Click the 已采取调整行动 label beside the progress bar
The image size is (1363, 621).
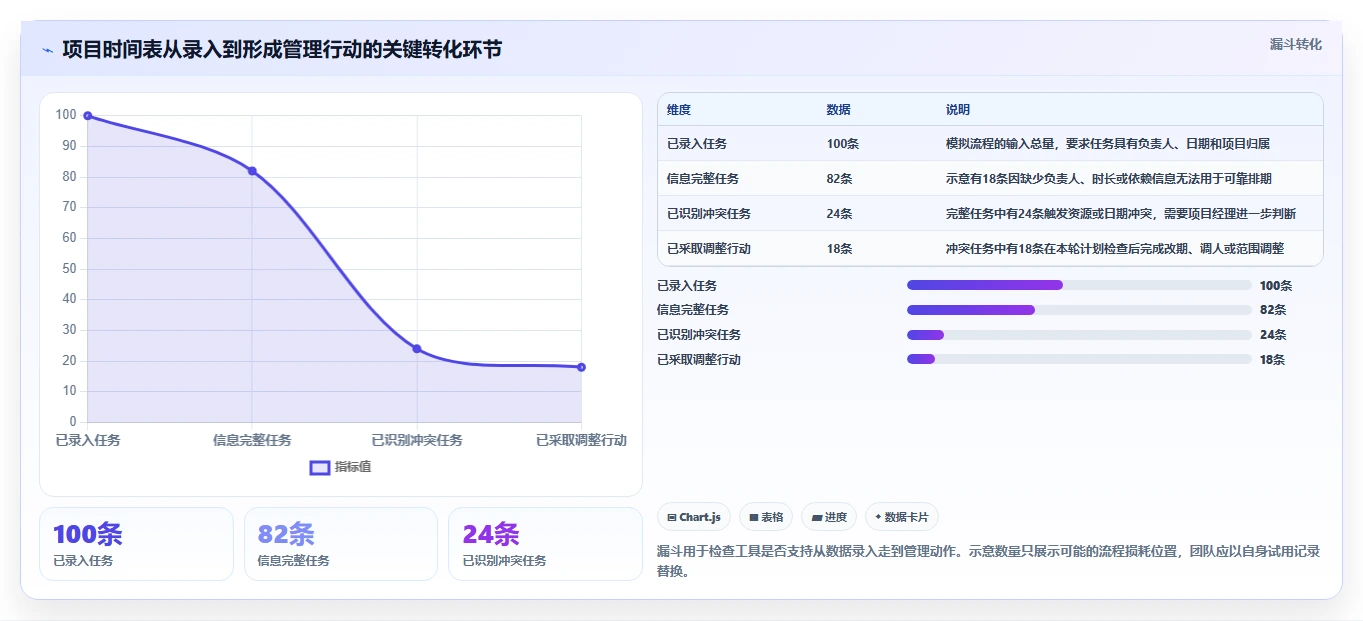pyautogui.click(x=699, y=360)
